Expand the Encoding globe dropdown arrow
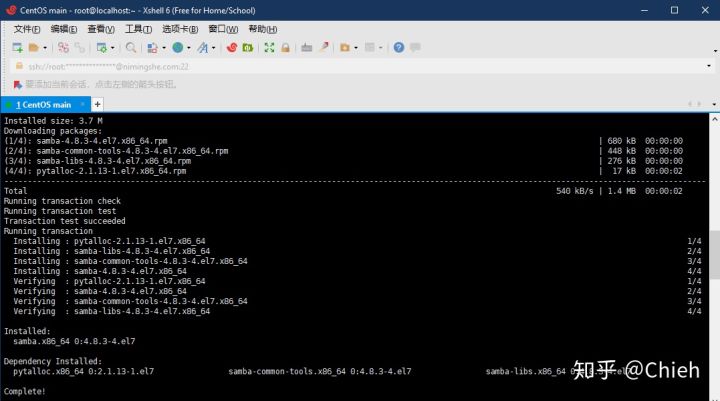The image size is (720, 401). tap(189, 48)
